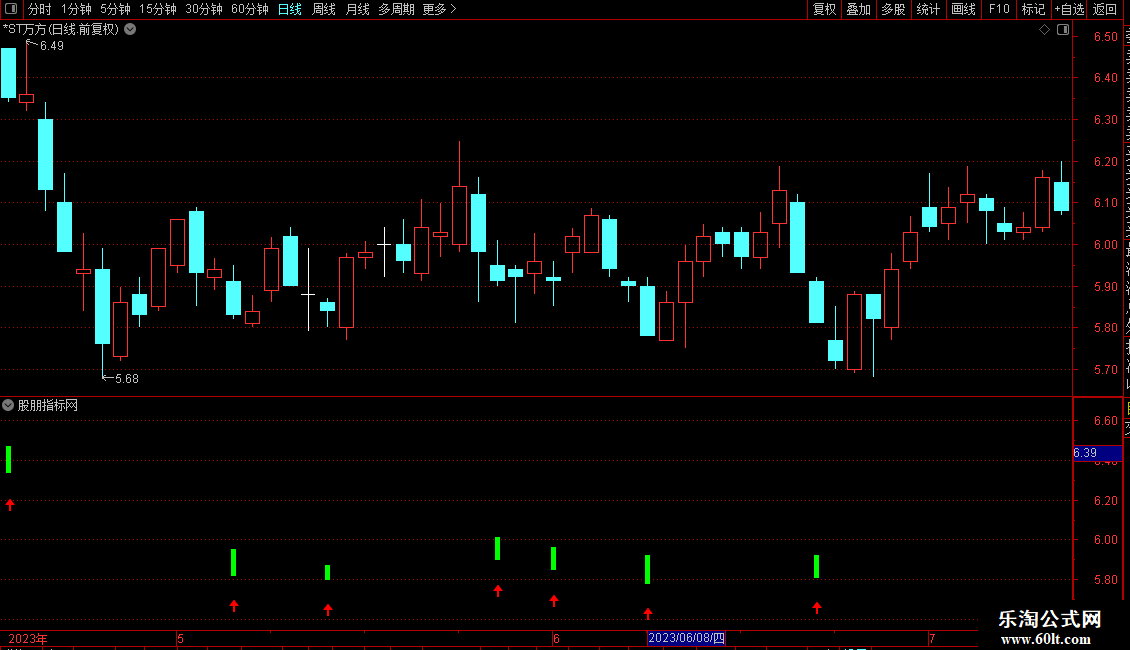Click the 6.49 high price label
The width and height of the screenshot is (1130, 650).
click(51, 46)
